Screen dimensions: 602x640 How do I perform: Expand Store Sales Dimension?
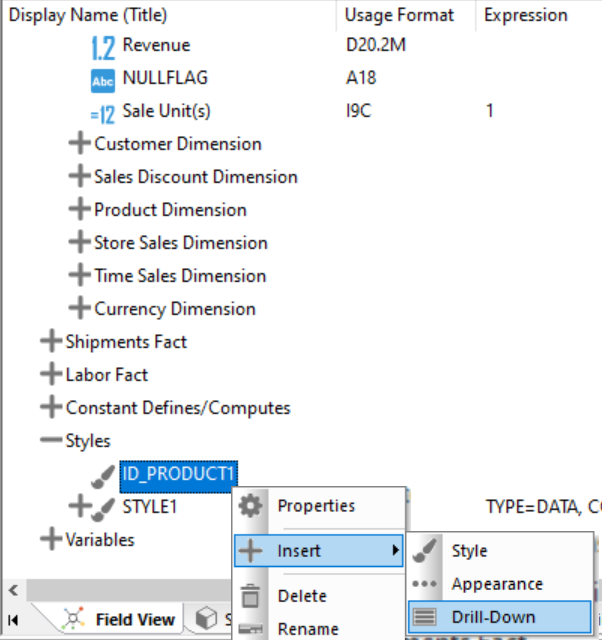79,242
